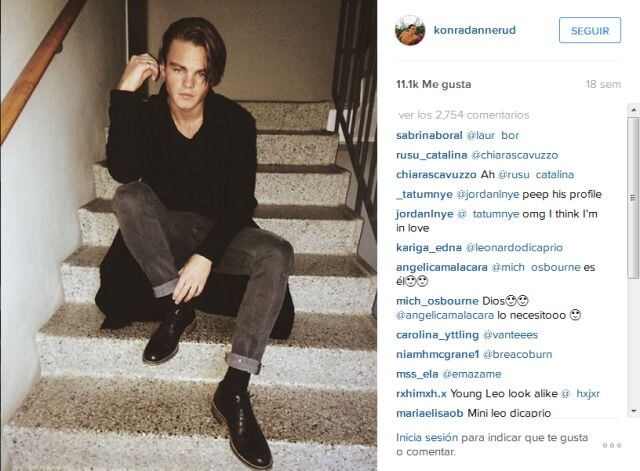Image resolution: width=640 pixels, height=471 pixels.
Task: Open the three-dot more options menu
Action: click(612, 445)
